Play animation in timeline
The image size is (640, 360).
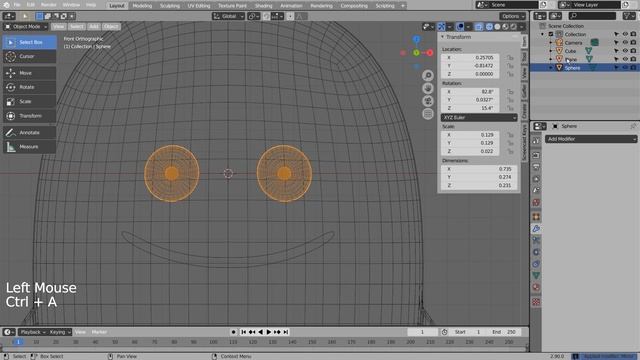pos(269,332)
